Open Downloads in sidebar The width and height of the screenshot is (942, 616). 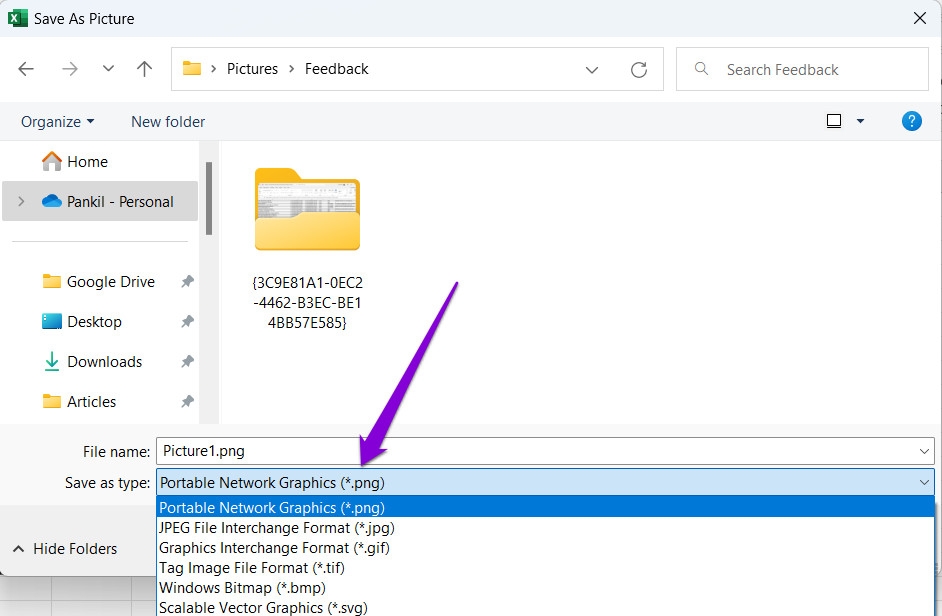point(93,362)
